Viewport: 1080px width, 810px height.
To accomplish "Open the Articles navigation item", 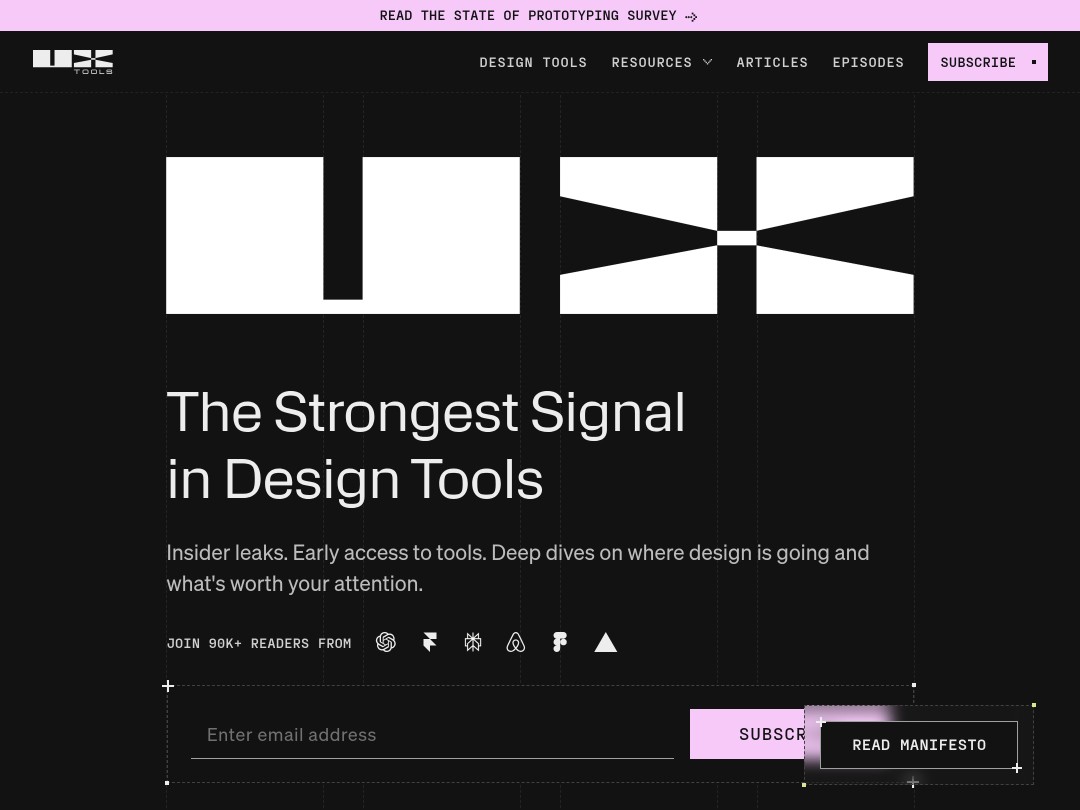I will point(772,61).
